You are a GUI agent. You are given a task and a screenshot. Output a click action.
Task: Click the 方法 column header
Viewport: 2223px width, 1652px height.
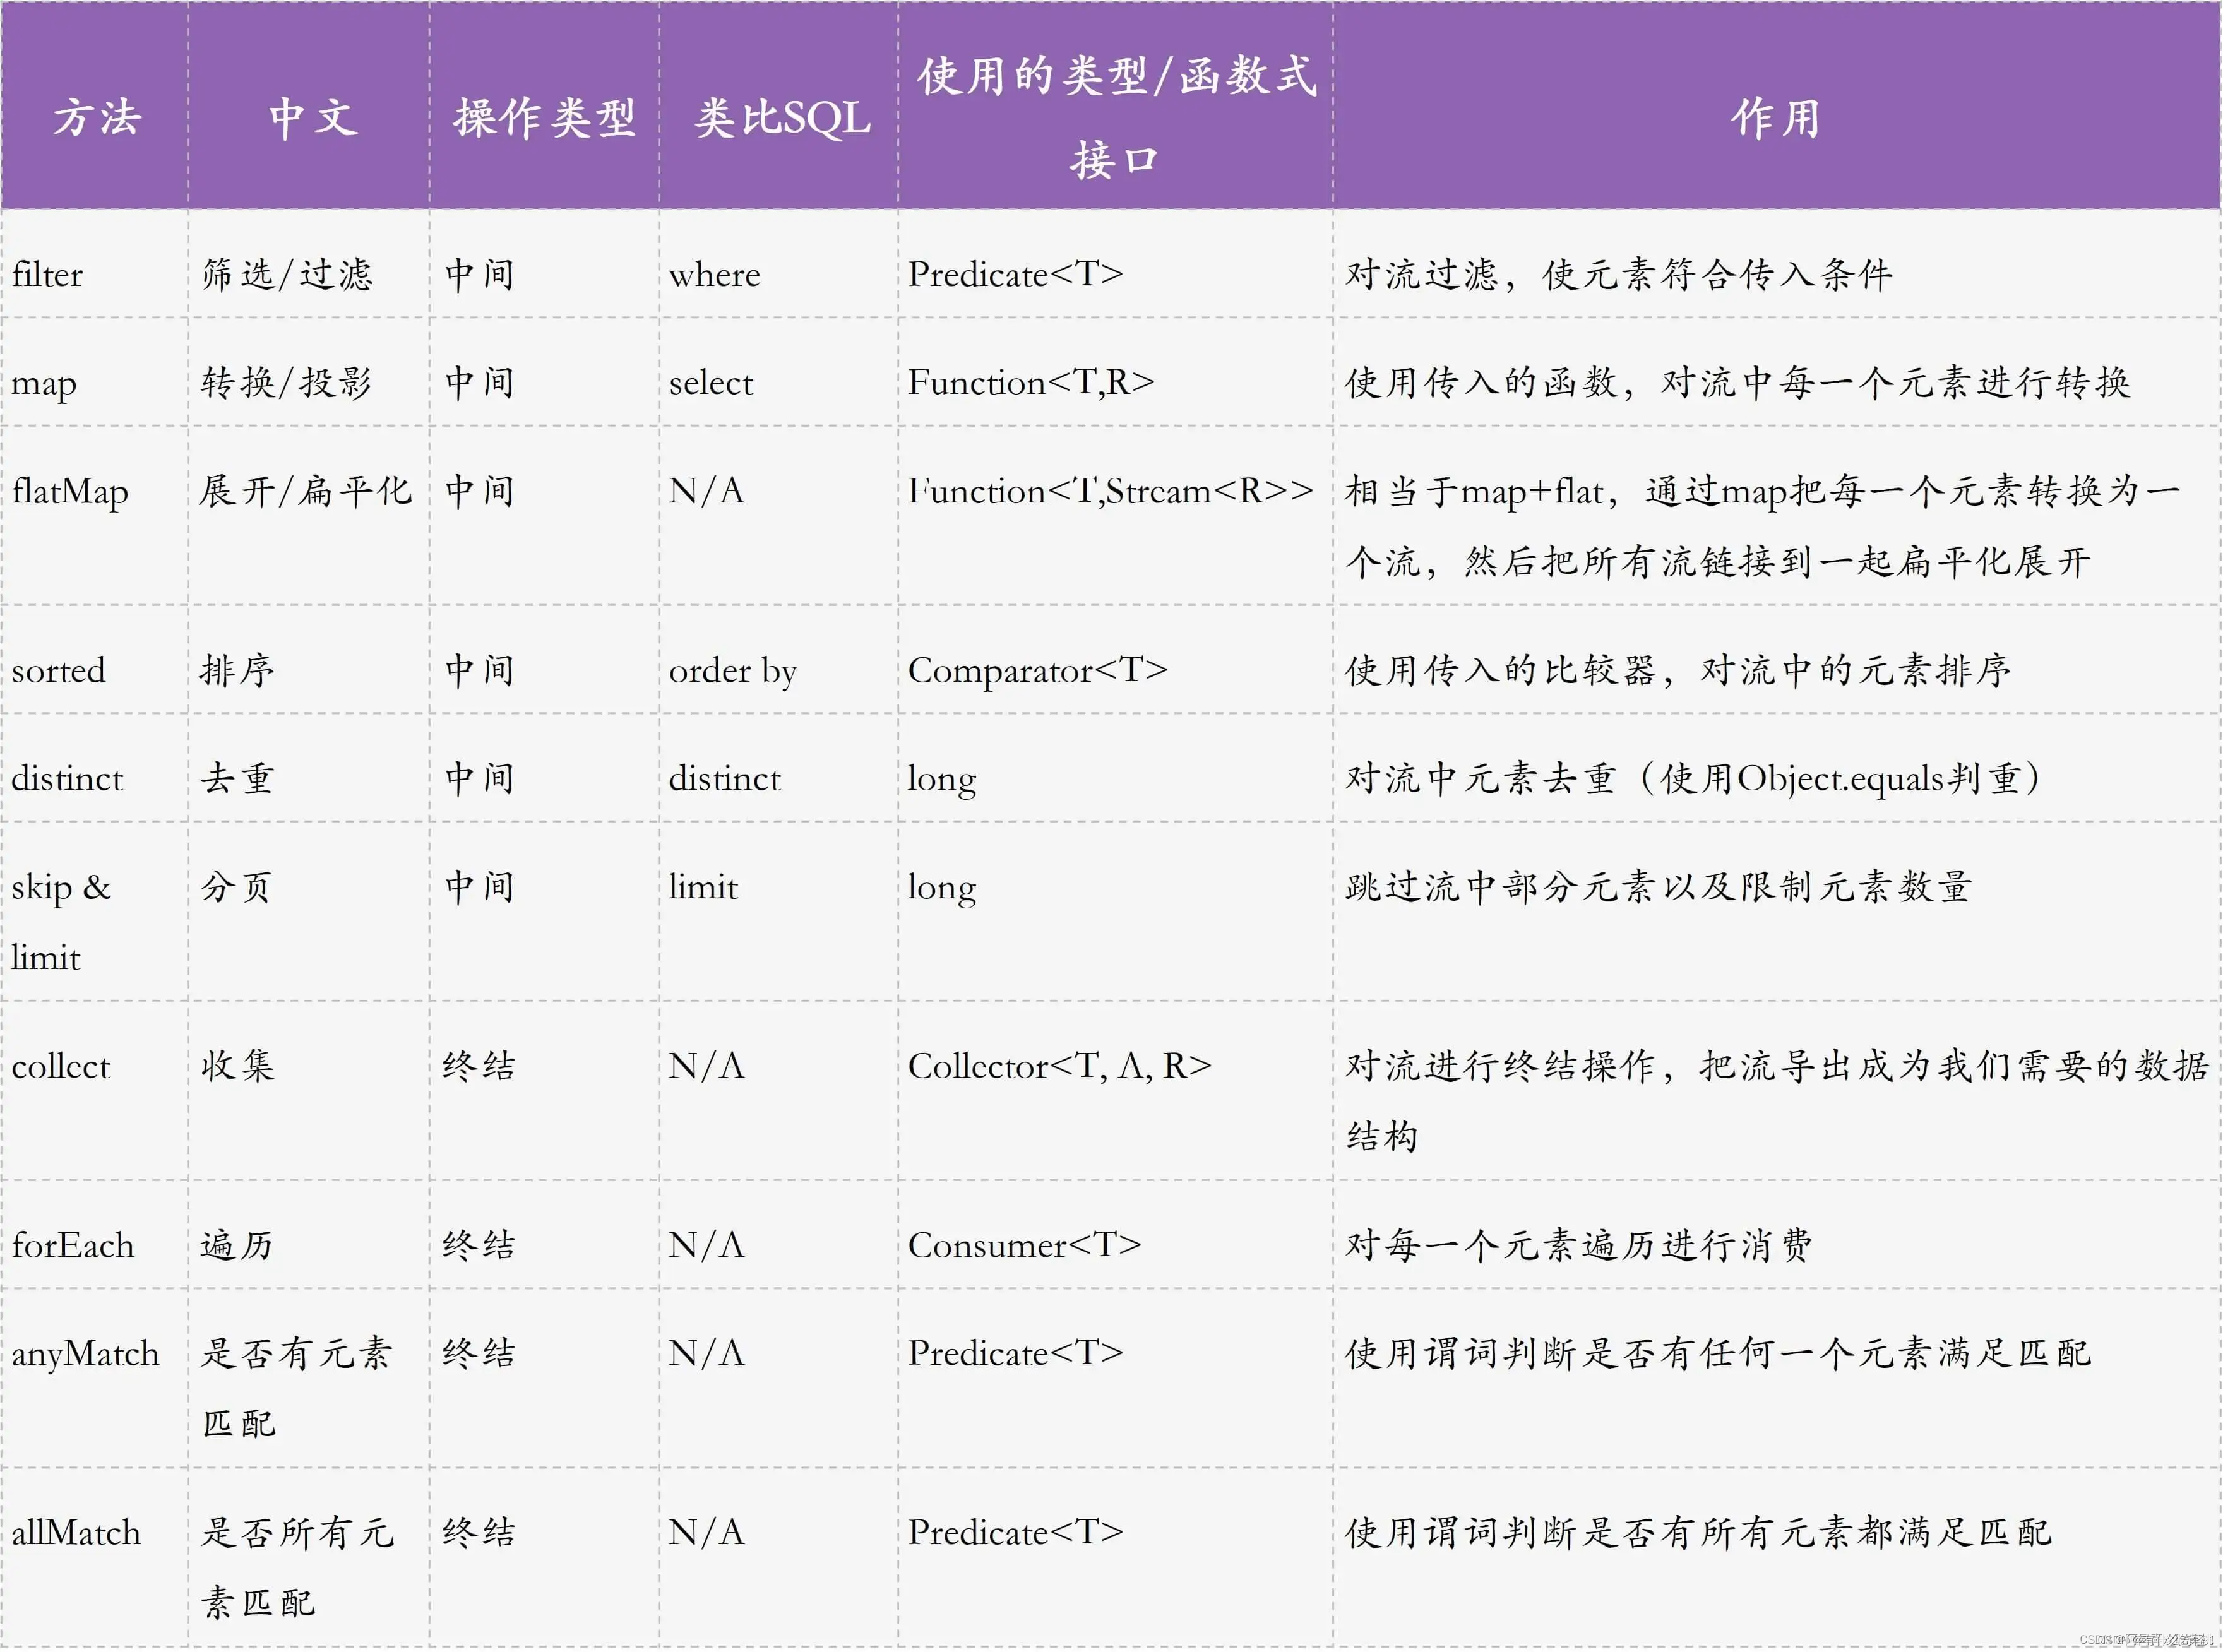tap(96, 118)
